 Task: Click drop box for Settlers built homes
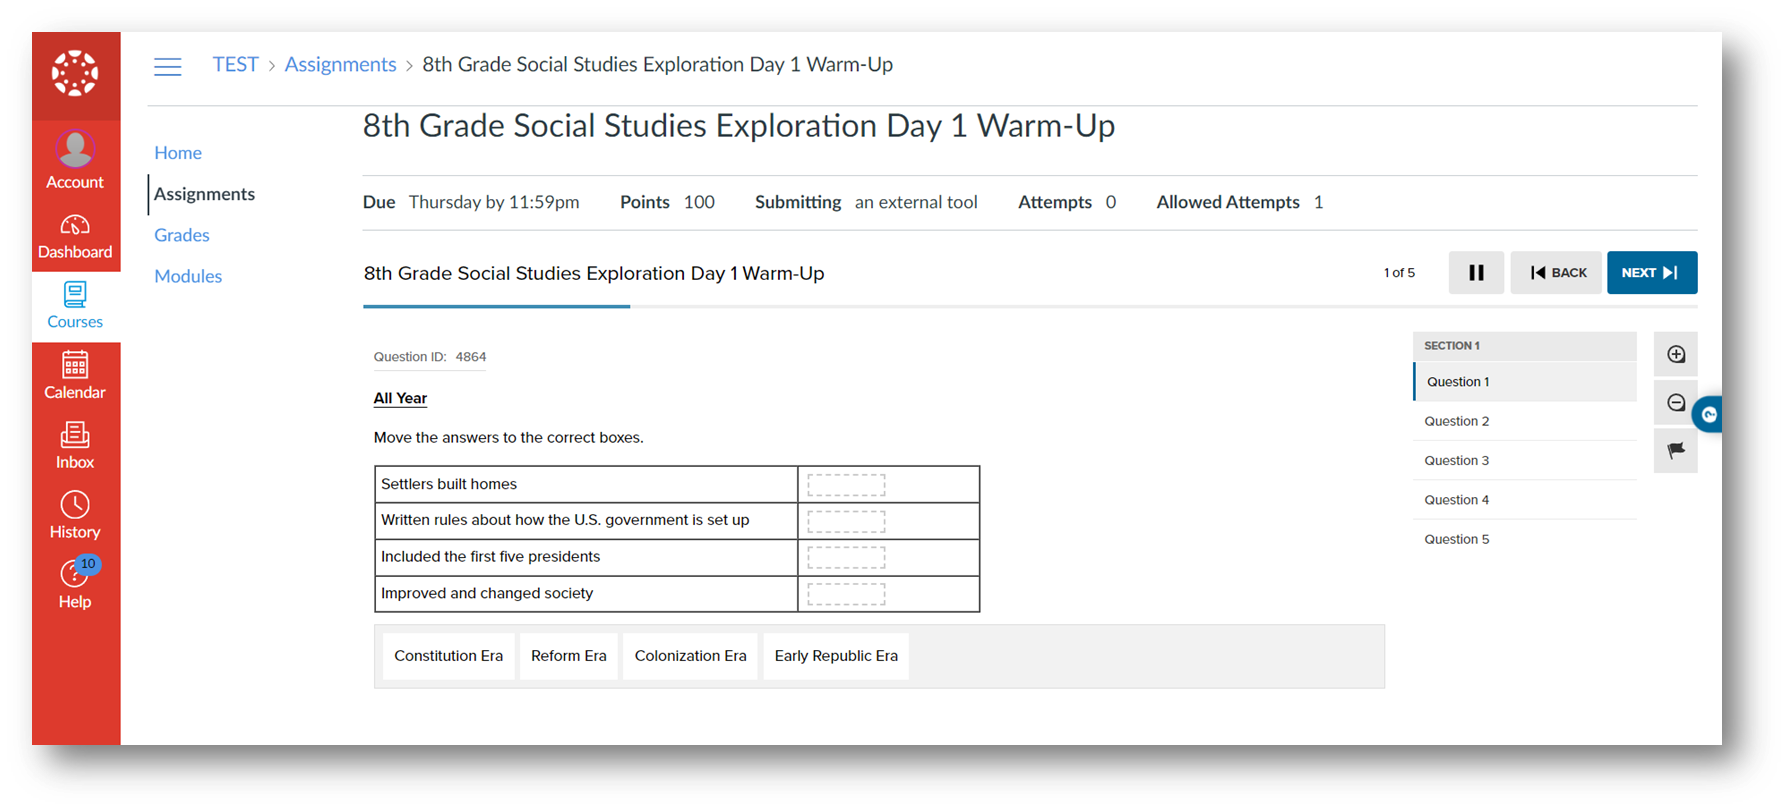846,485
